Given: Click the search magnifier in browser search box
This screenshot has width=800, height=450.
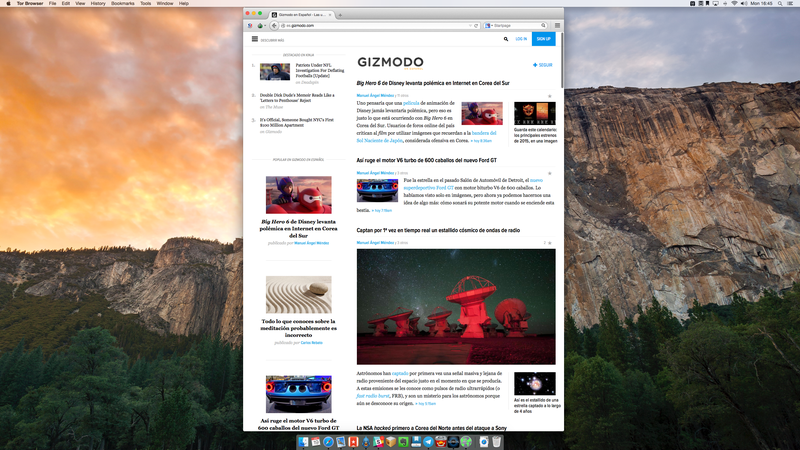Looking at the screenshot, I should point(543,26).
